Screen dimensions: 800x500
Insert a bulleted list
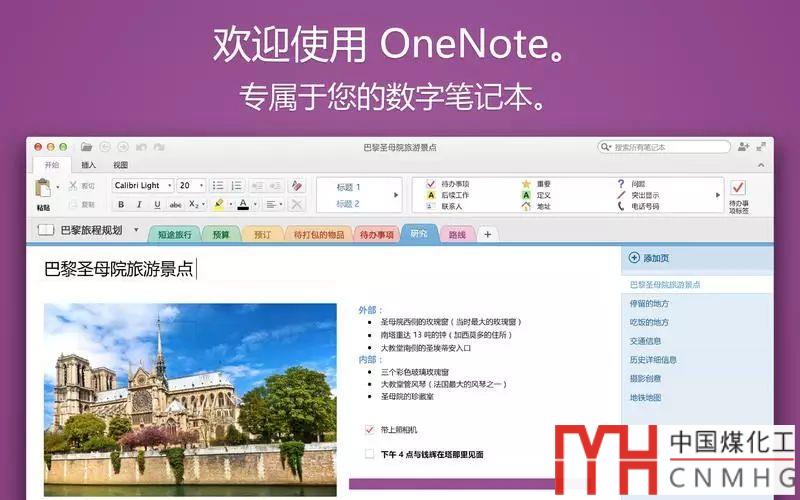tap(218, 185)
